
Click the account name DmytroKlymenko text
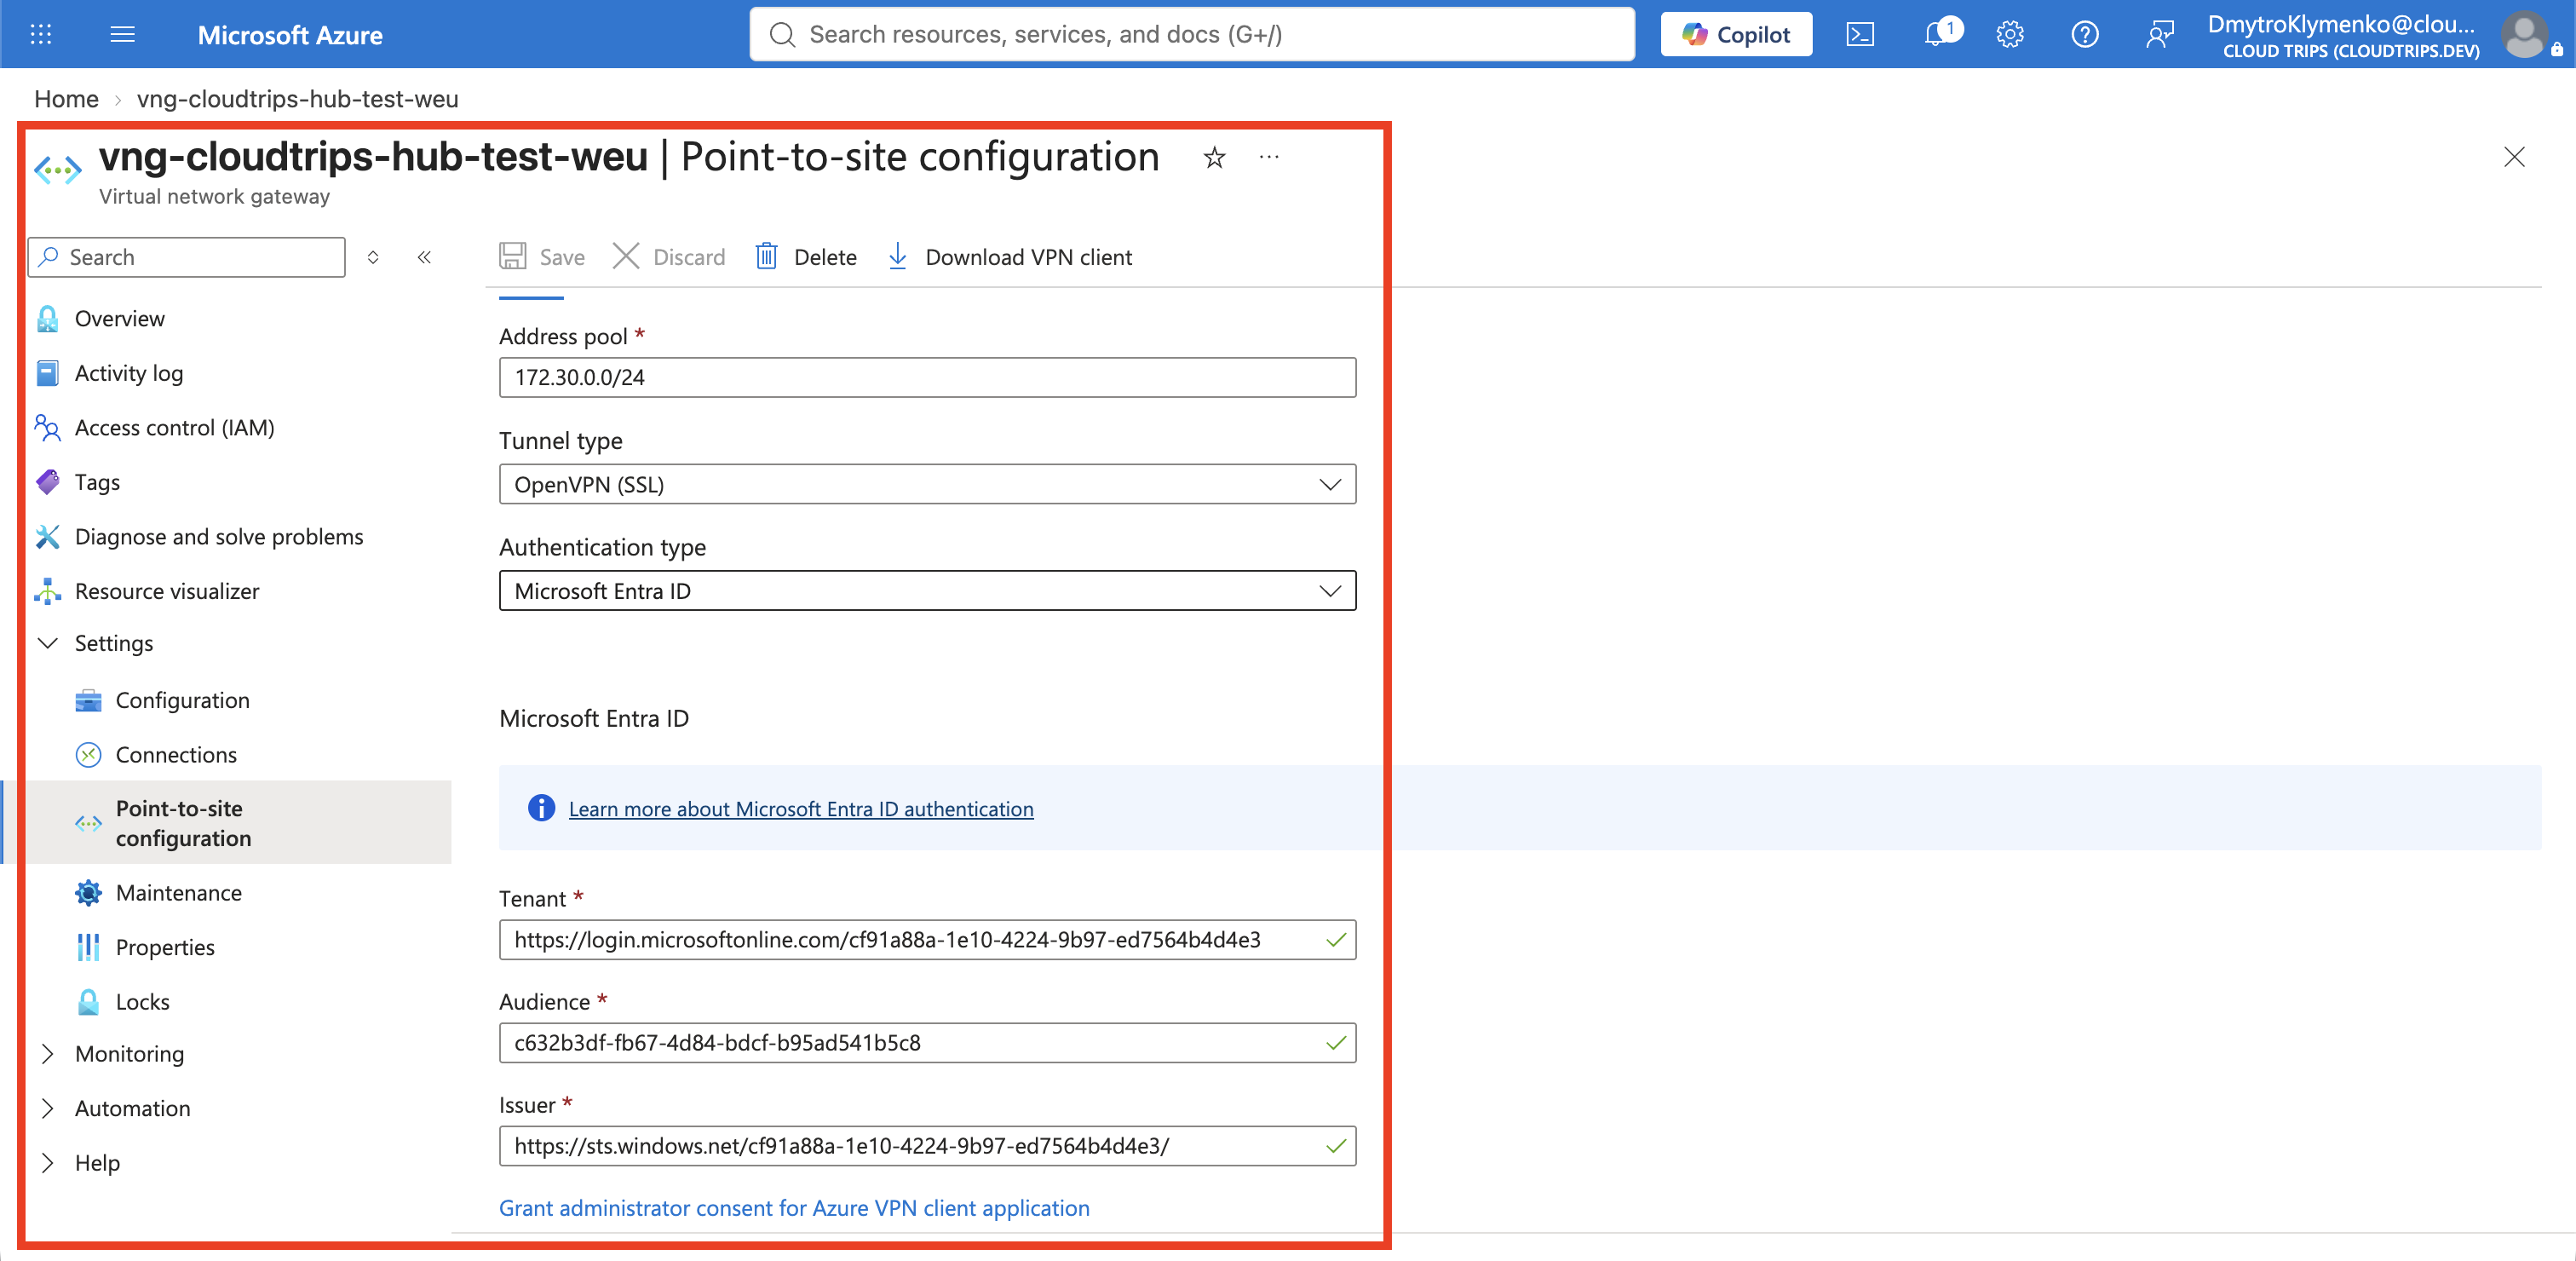pos(2341,24)
